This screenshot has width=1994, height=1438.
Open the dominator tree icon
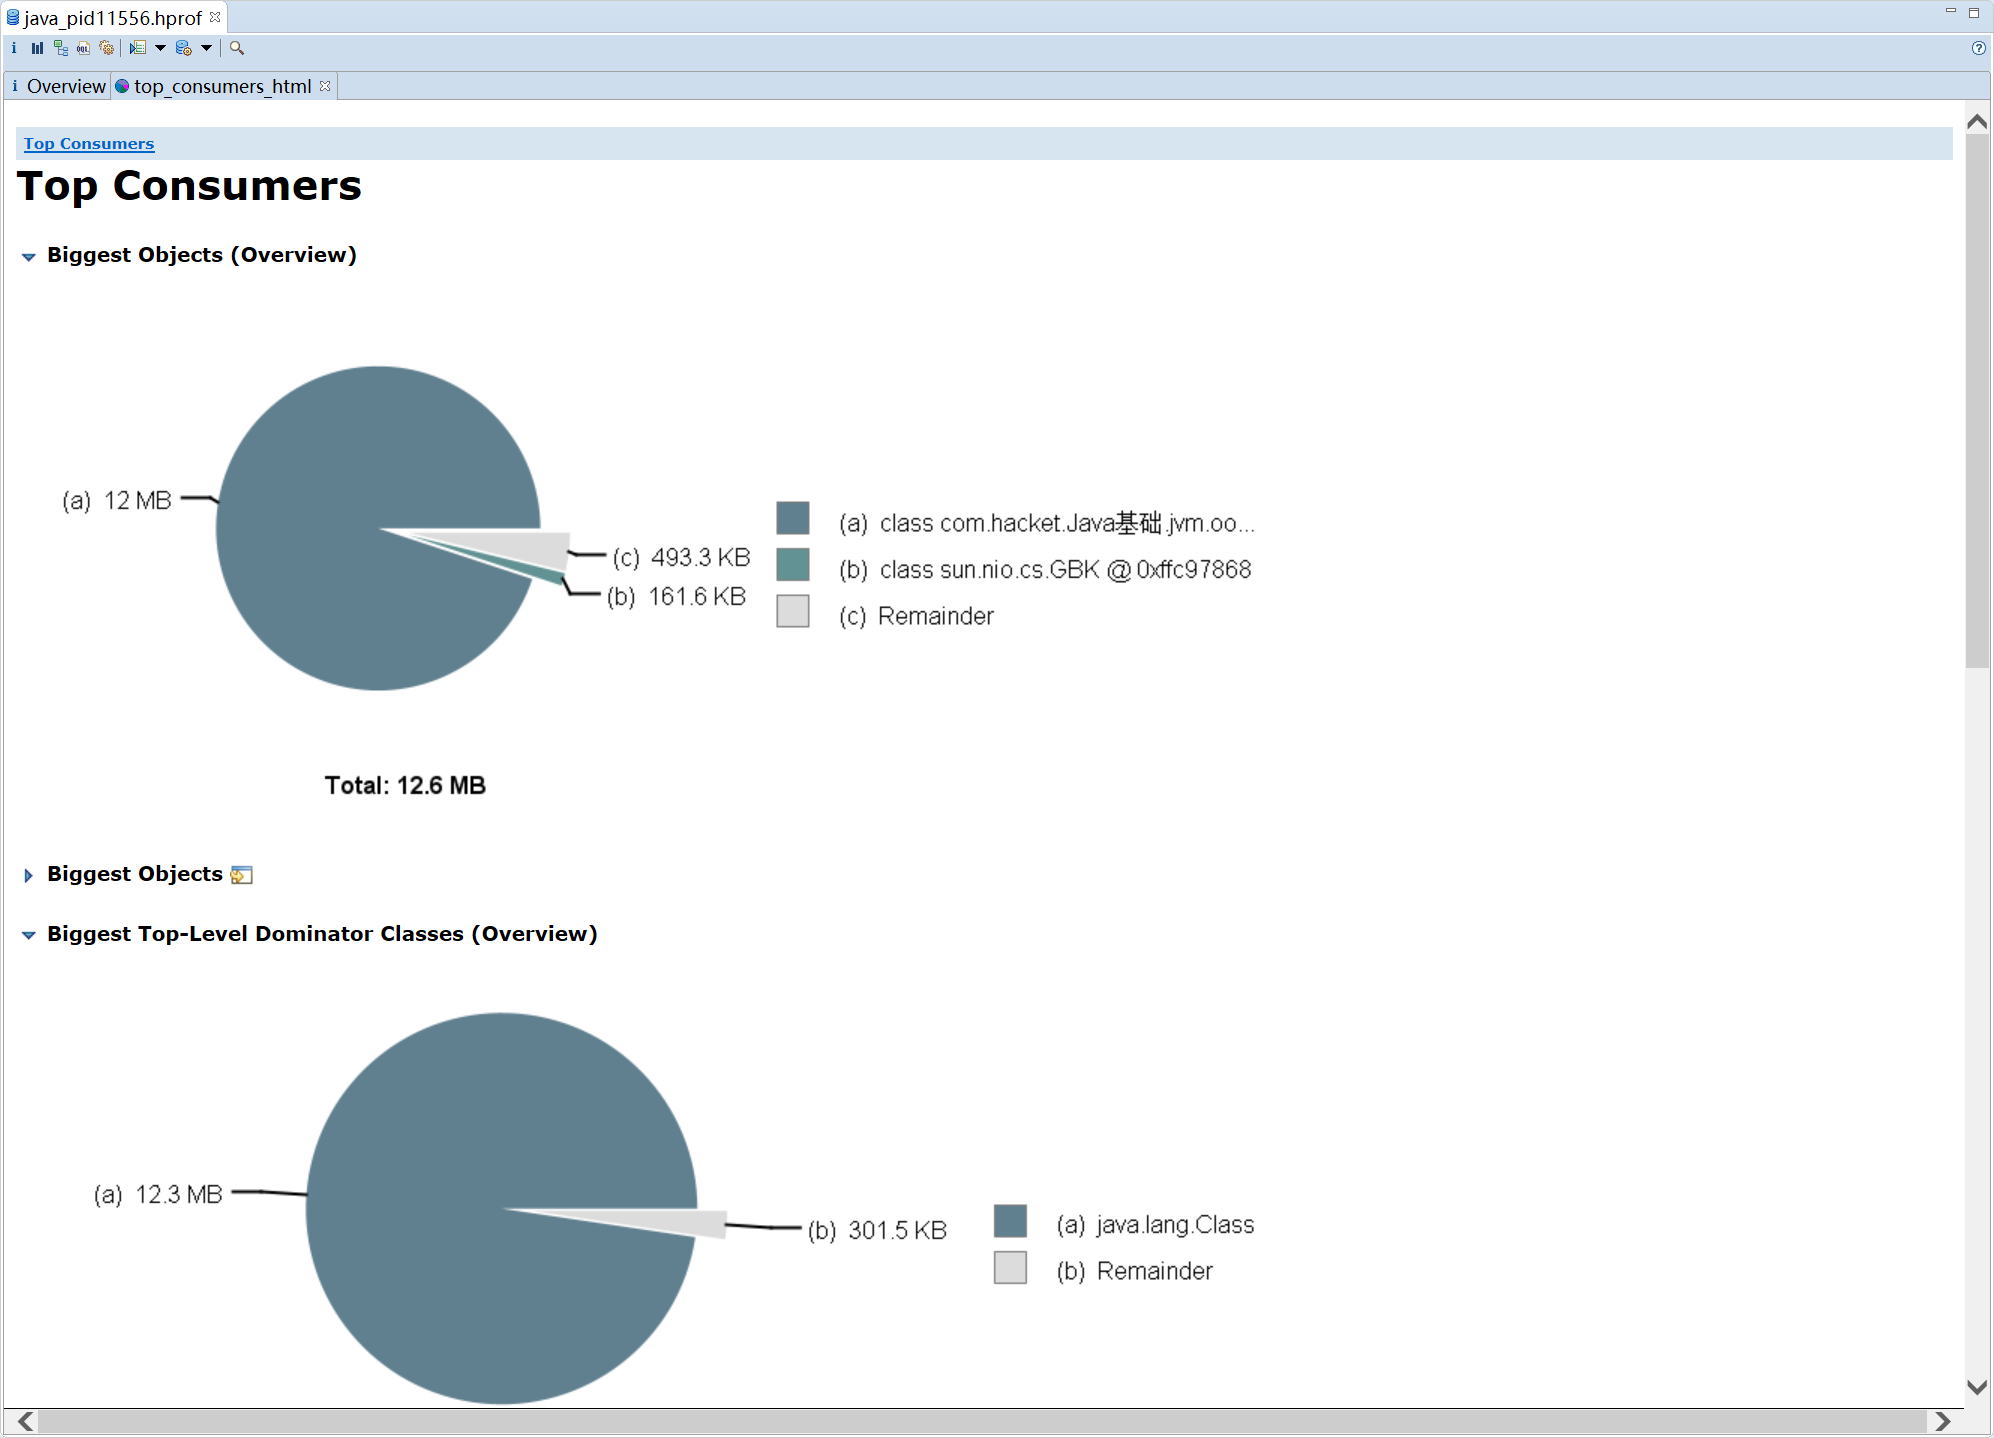[61, 48]
